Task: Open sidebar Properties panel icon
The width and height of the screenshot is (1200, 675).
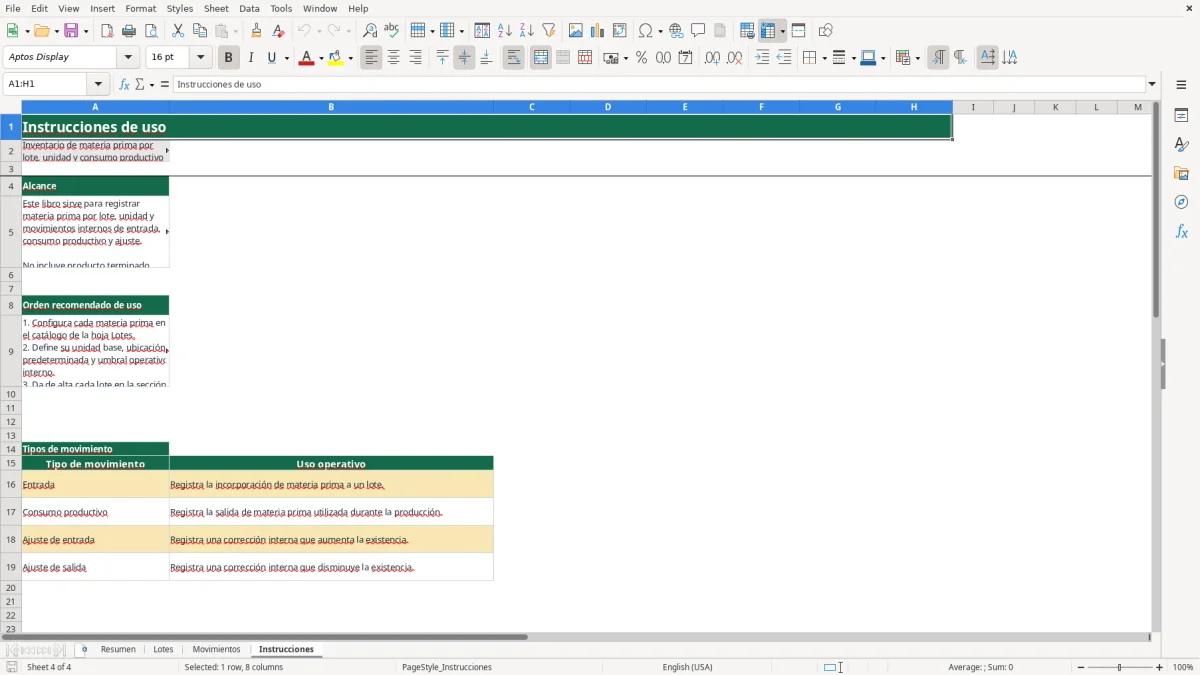Action: pyautogui.click(x=1181, y=116)
